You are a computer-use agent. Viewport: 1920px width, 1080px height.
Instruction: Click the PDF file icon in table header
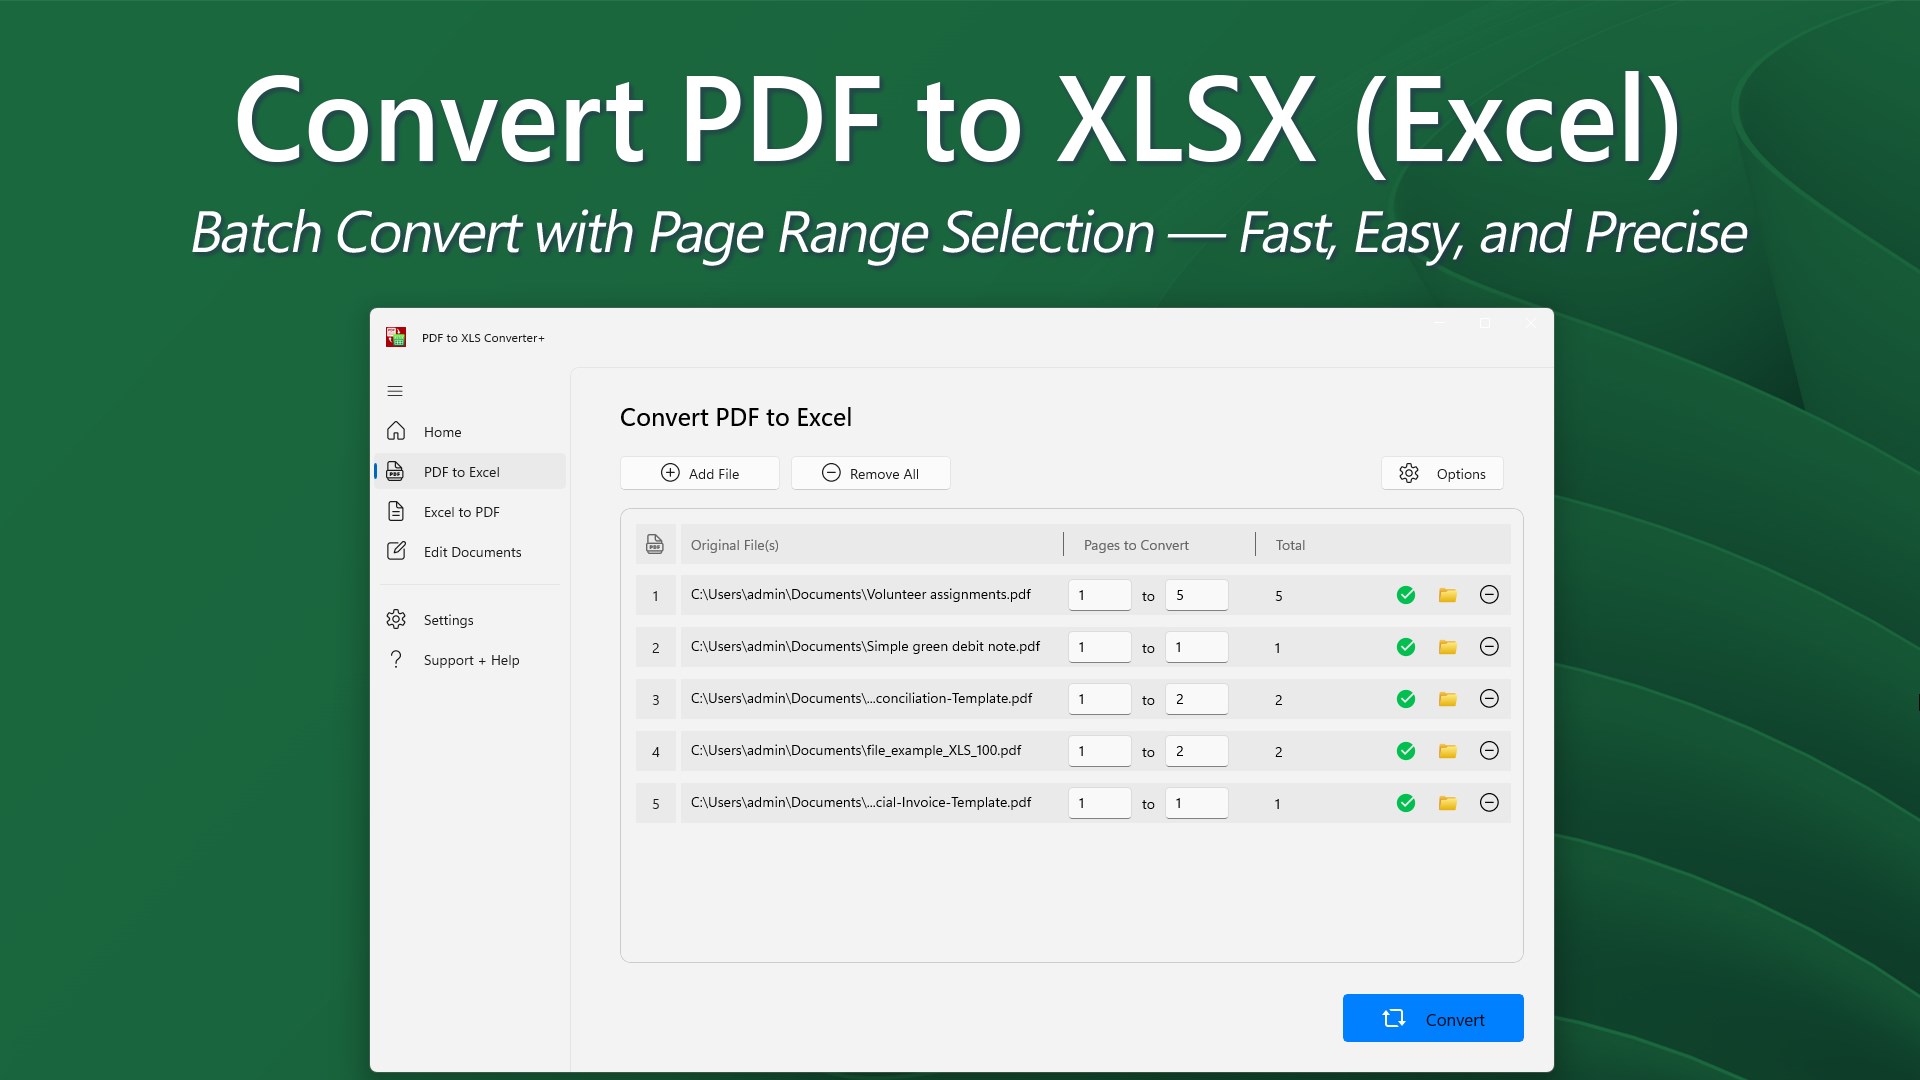655,544
